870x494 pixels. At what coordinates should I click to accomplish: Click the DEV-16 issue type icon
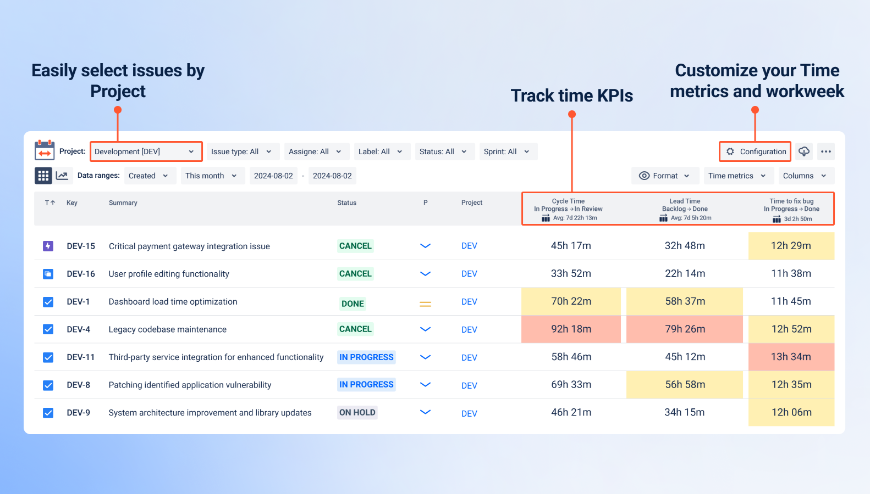(48, 274)
